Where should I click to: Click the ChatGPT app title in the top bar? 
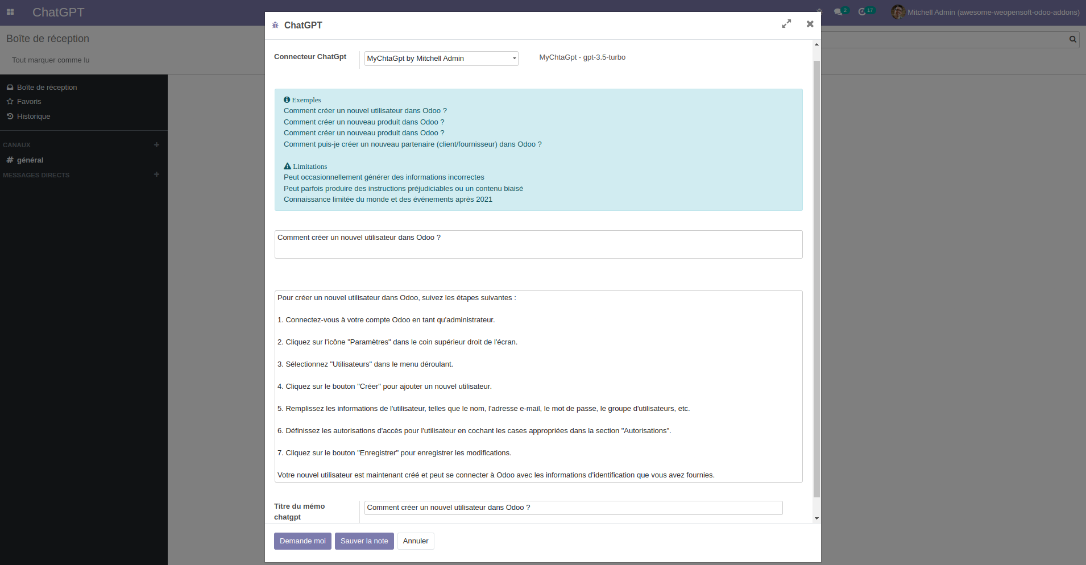(x=58, y=12)
